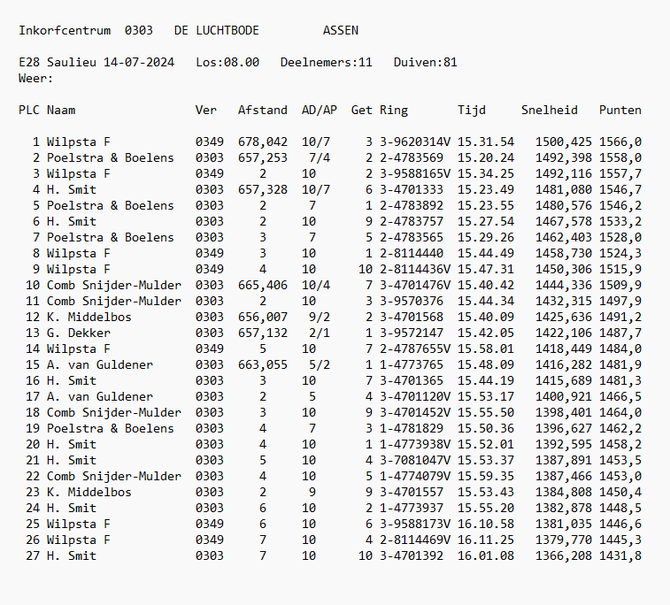The image size is (670, 605).
Task: Select the DE LUCHTBODE club name
Action: click(216, 30)
